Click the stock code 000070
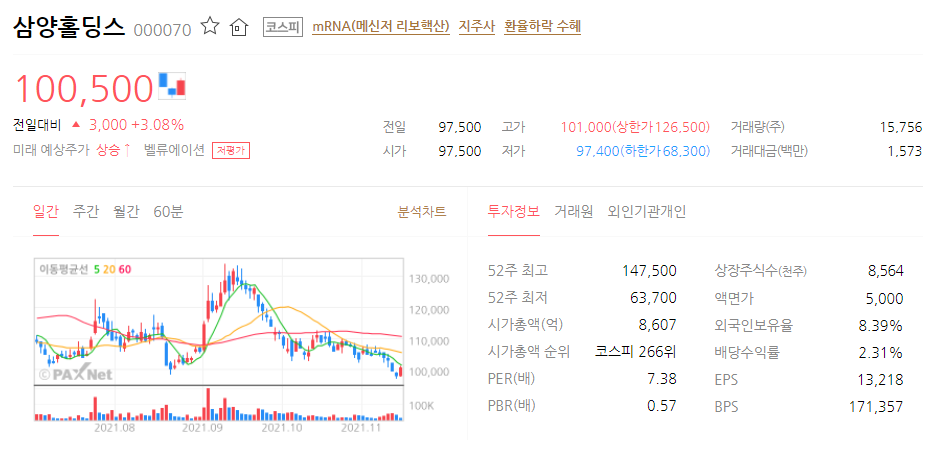This screenshot has height=452, width=936. coord(162,30)
